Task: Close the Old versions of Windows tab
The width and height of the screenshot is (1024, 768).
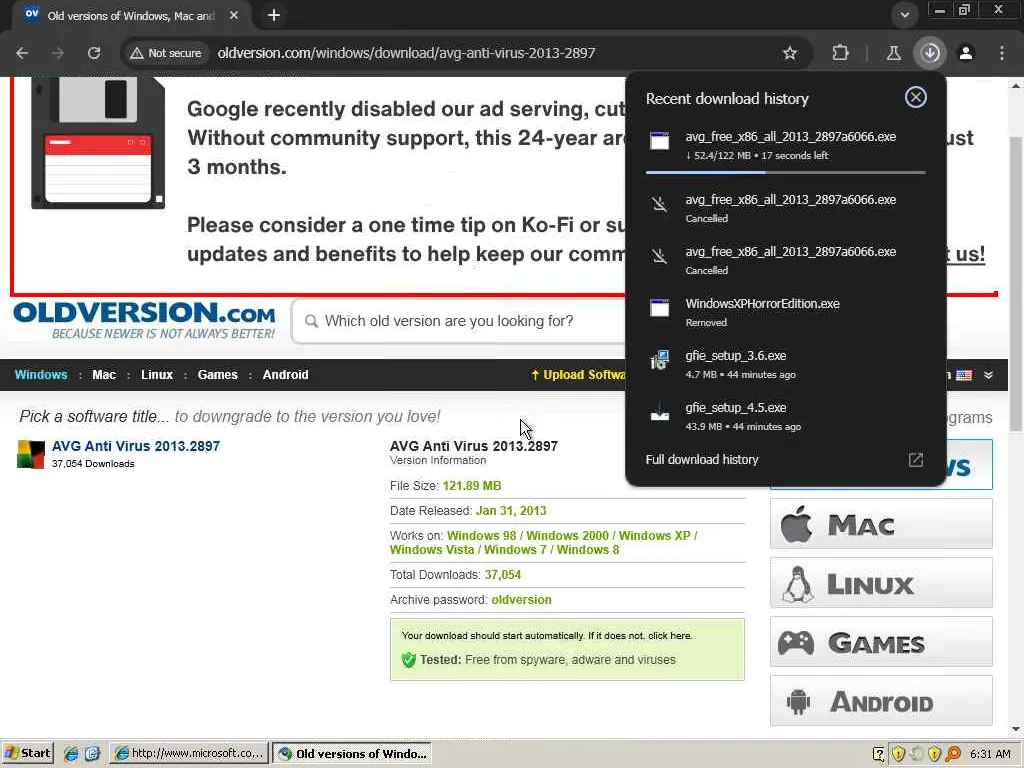Action: pos(234,15)
